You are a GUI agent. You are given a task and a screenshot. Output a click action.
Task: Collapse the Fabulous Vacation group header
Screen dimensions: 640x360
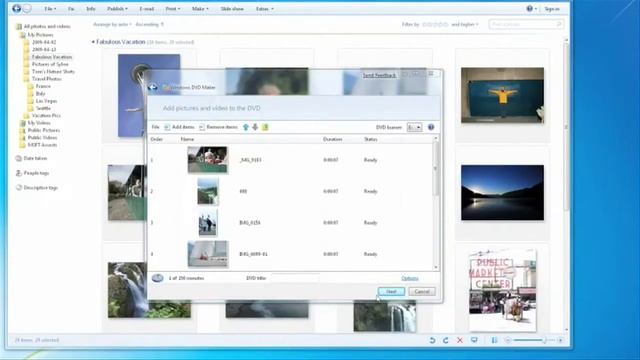point(93,42)
